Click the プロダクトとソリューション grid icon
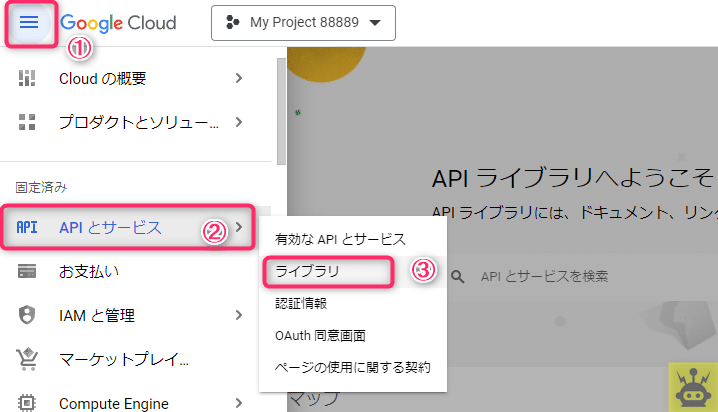This screenshot has height=412, width=718. 27,122
